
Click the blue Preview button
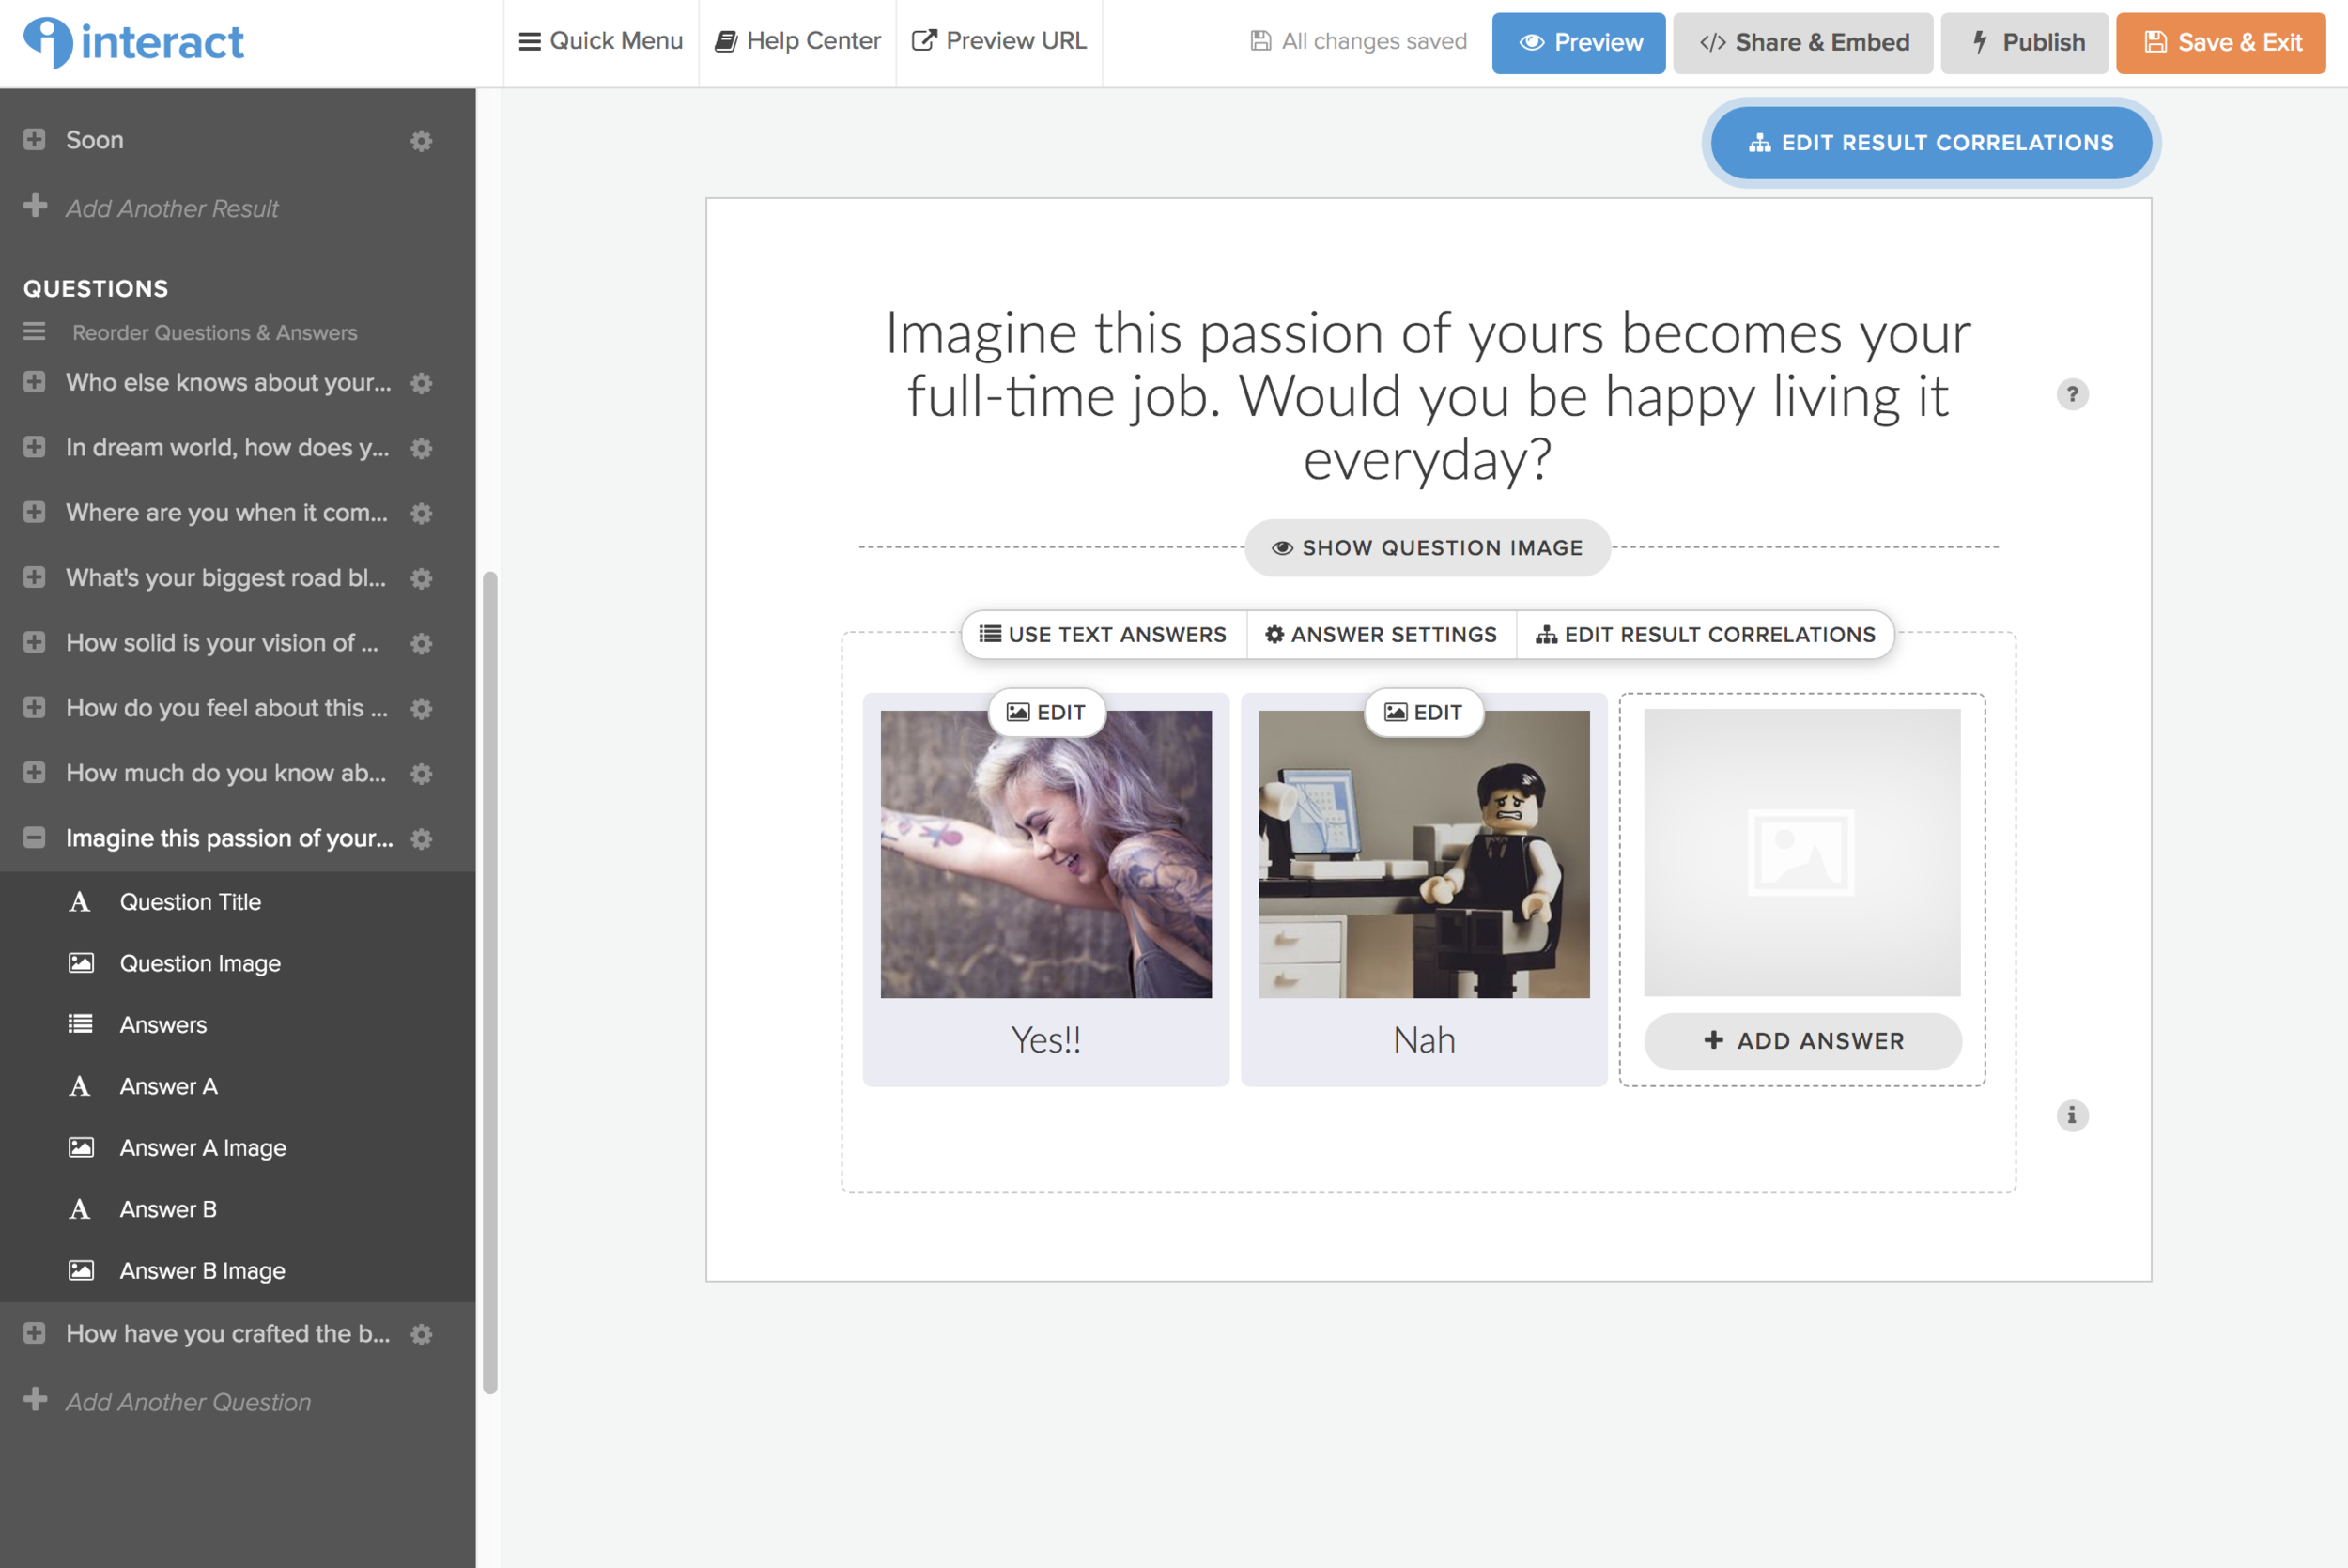pyautogui.click(x=1579, y=43)
